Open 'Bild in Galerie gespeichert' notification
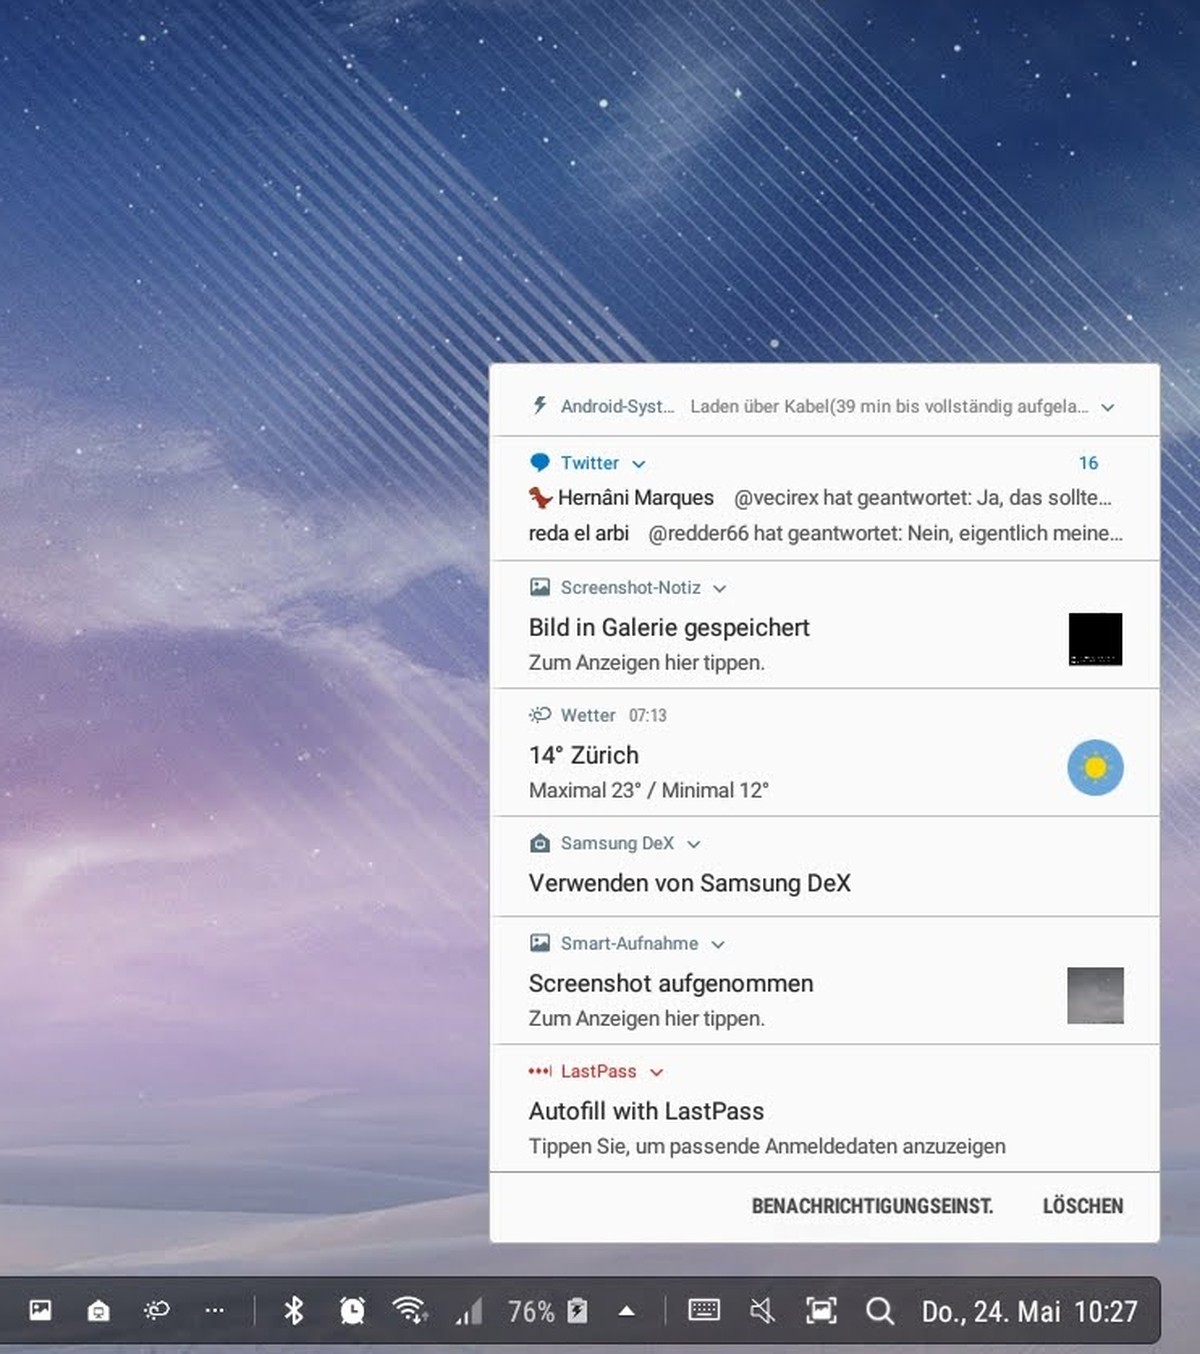 pos(669,628)
